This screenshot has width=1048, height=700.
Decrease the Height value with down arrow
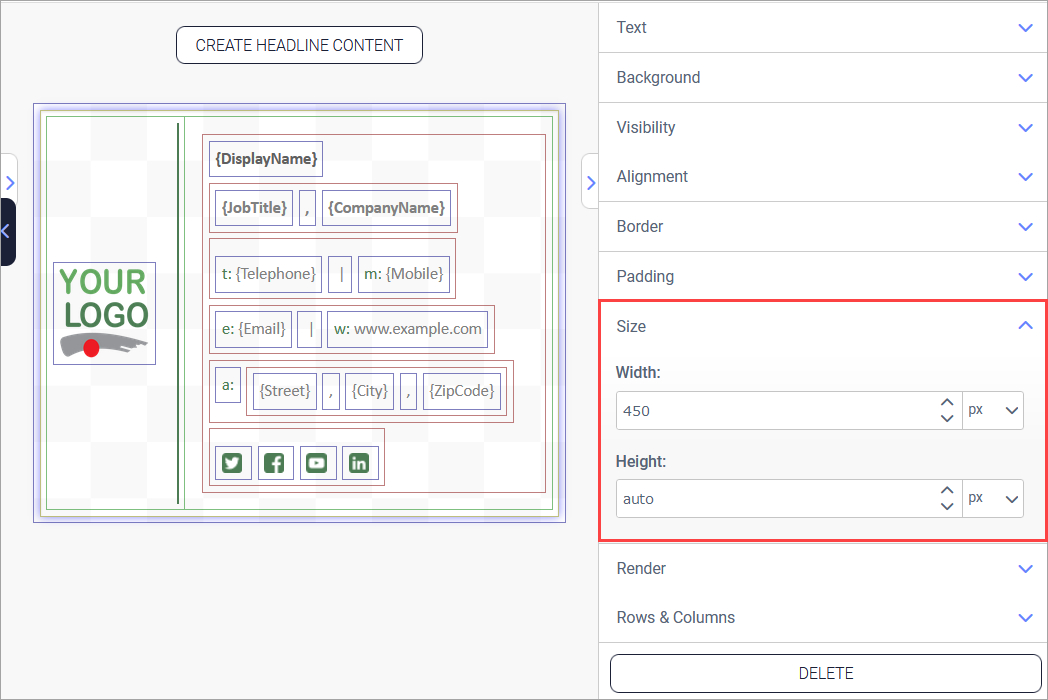coord(947,506)
